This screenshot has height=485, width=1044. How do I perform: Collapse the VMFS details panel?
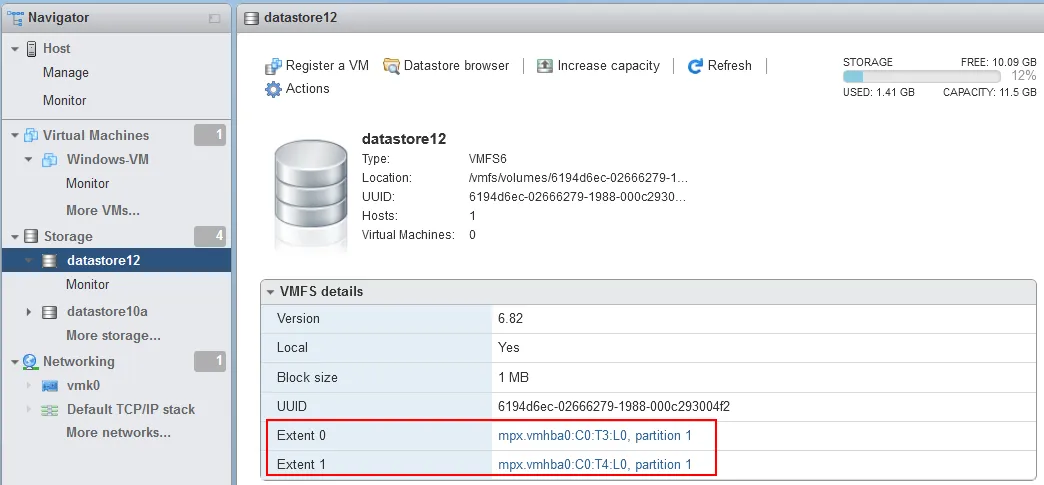pos(270,292)
